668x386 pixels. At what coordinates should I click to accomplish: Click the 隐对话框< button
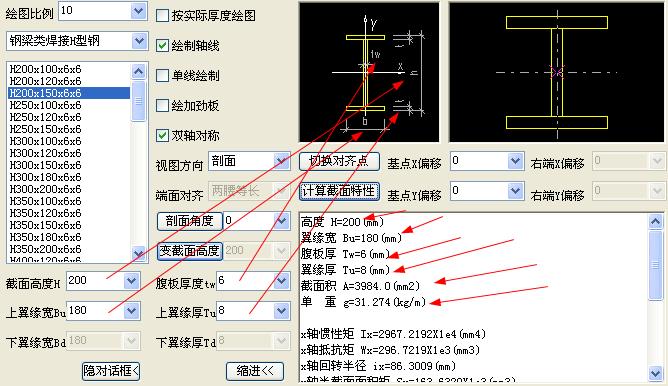point(111,371)
